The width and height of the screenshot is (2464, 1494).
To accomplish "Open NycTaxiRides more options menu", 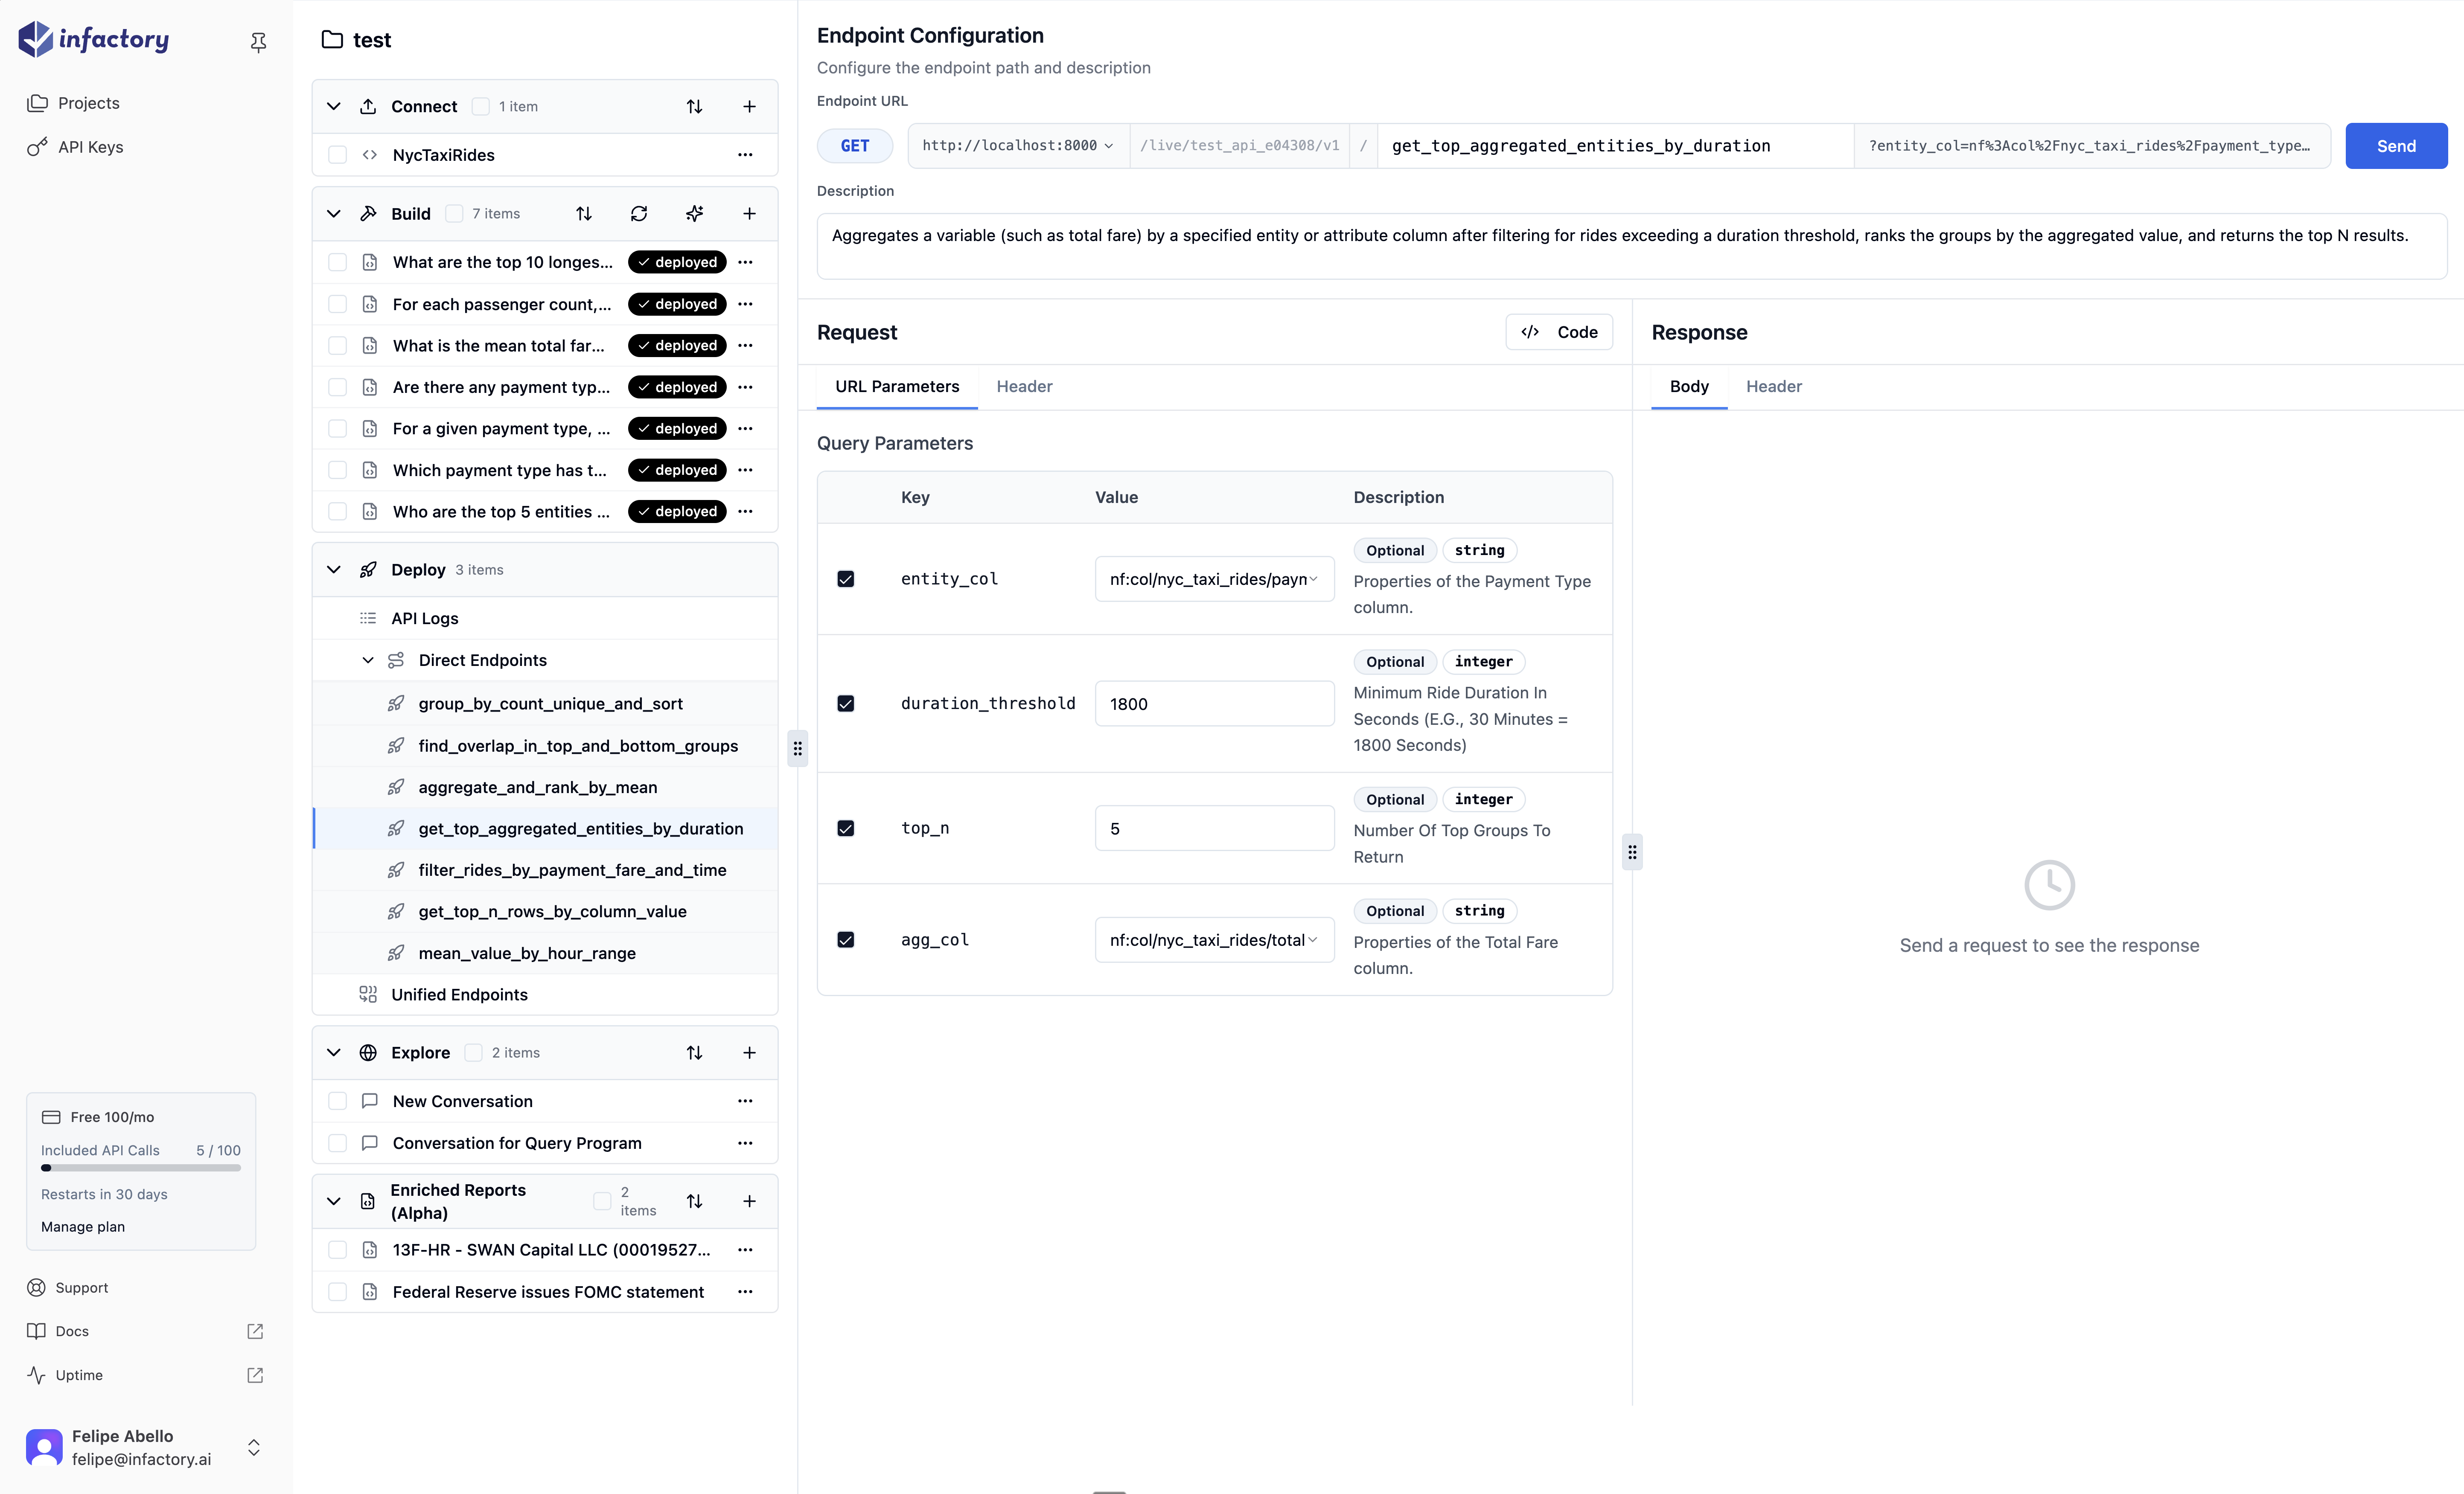I will [745, 155].
